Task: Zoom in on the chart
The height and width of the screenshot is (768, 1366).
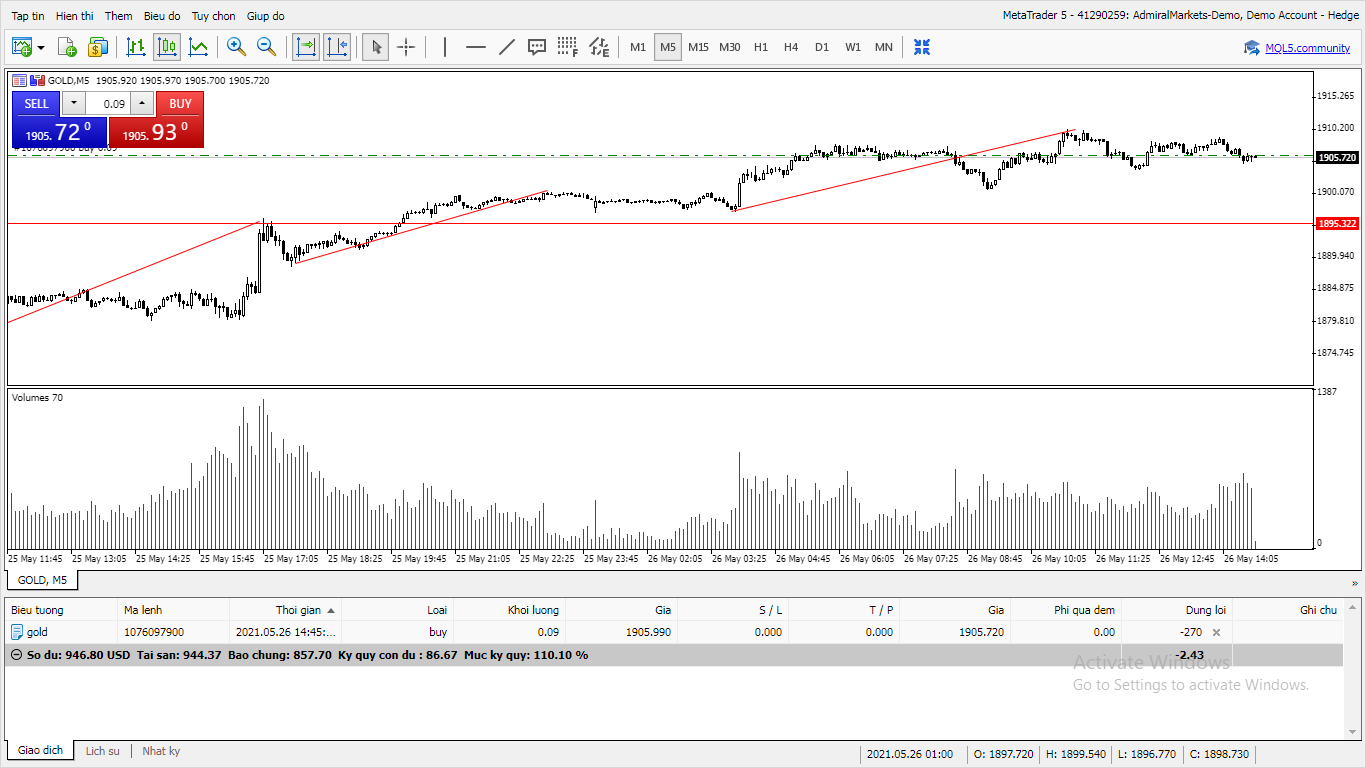Action: coord(236,47)
